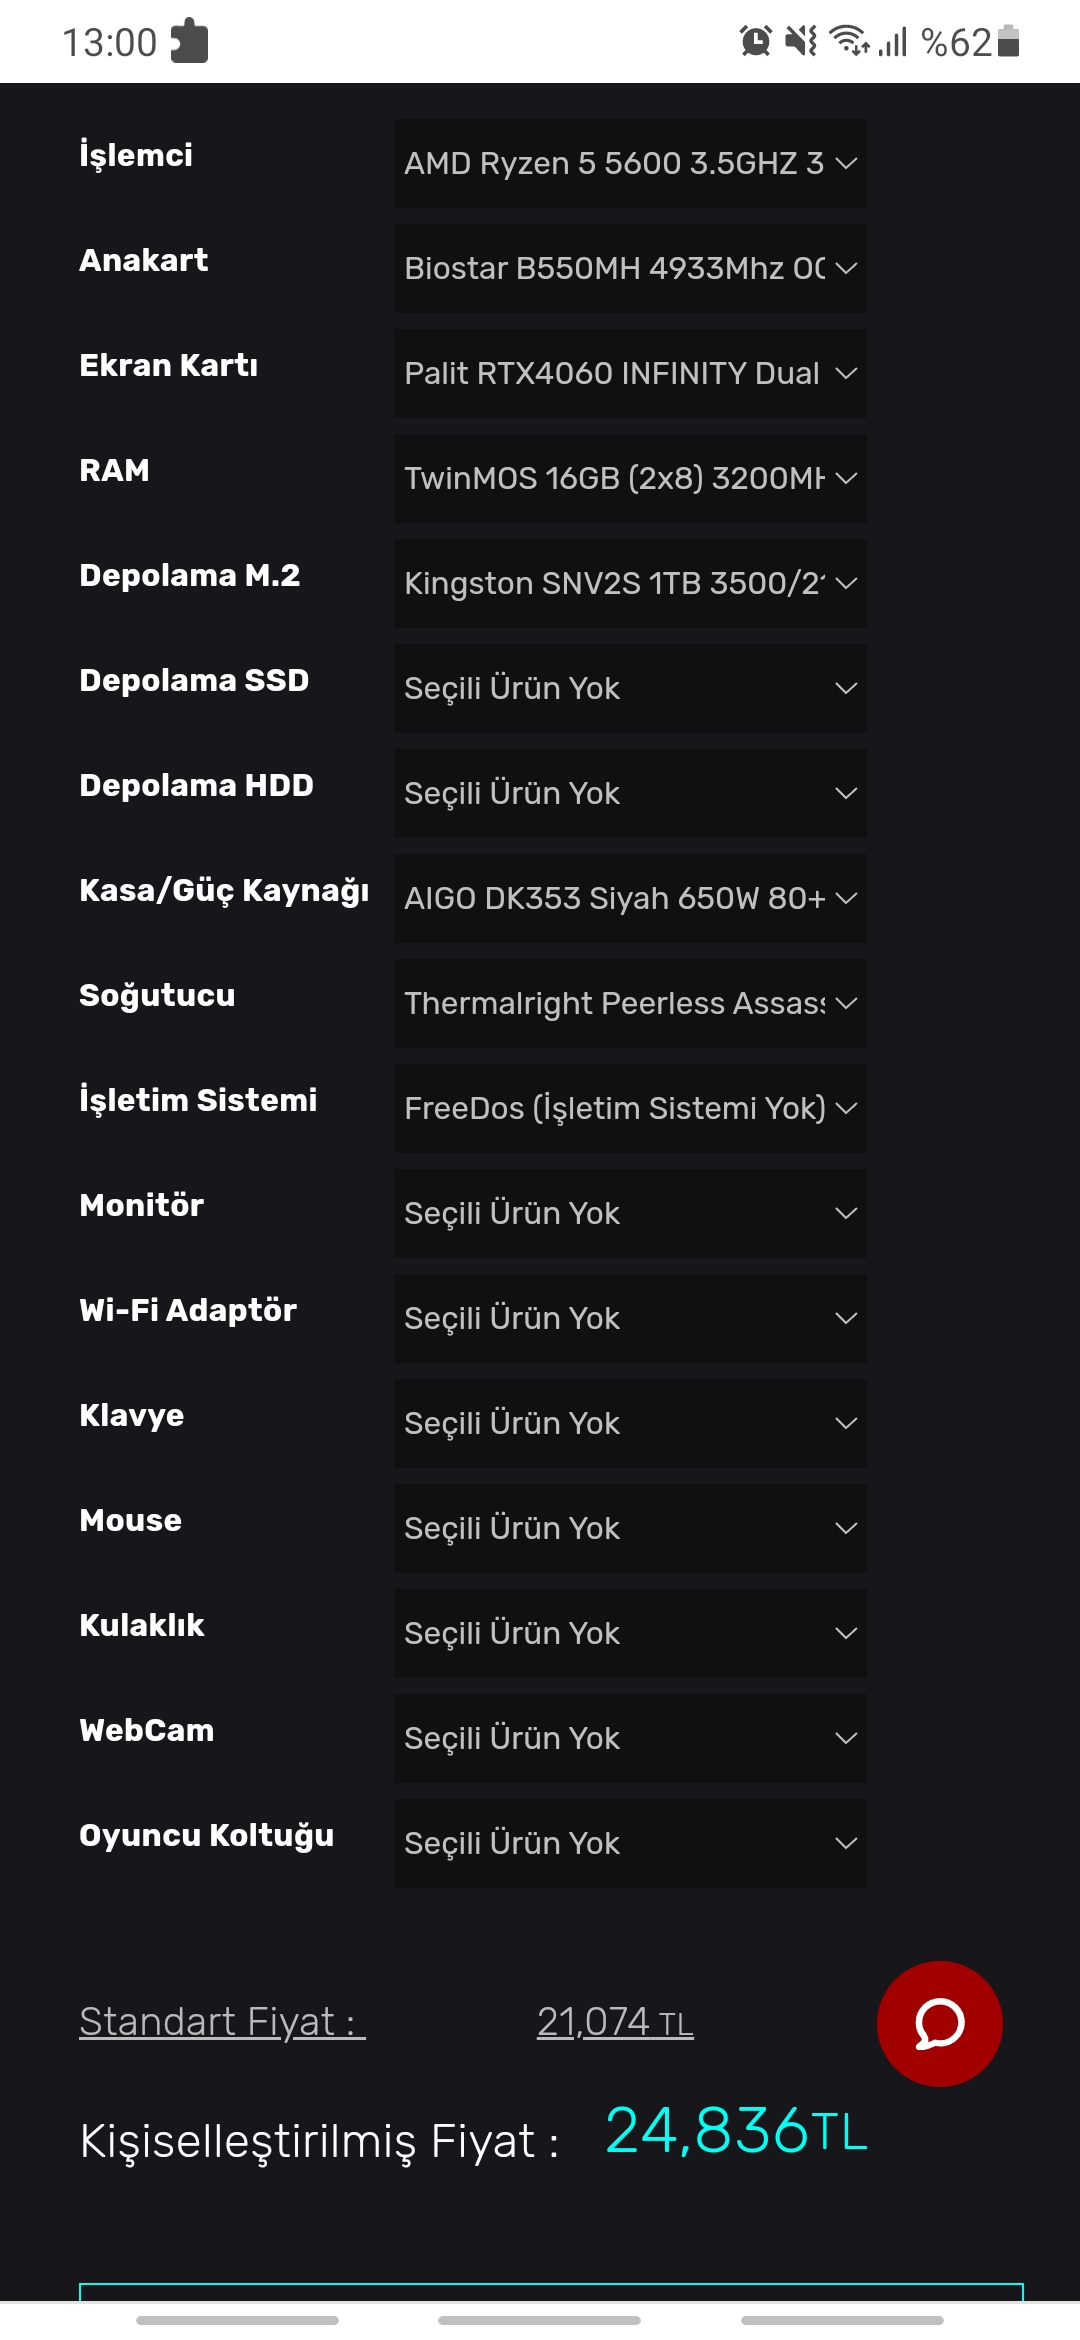
Task: Choose a Monitör from the dropdown
Action: 630,1213
